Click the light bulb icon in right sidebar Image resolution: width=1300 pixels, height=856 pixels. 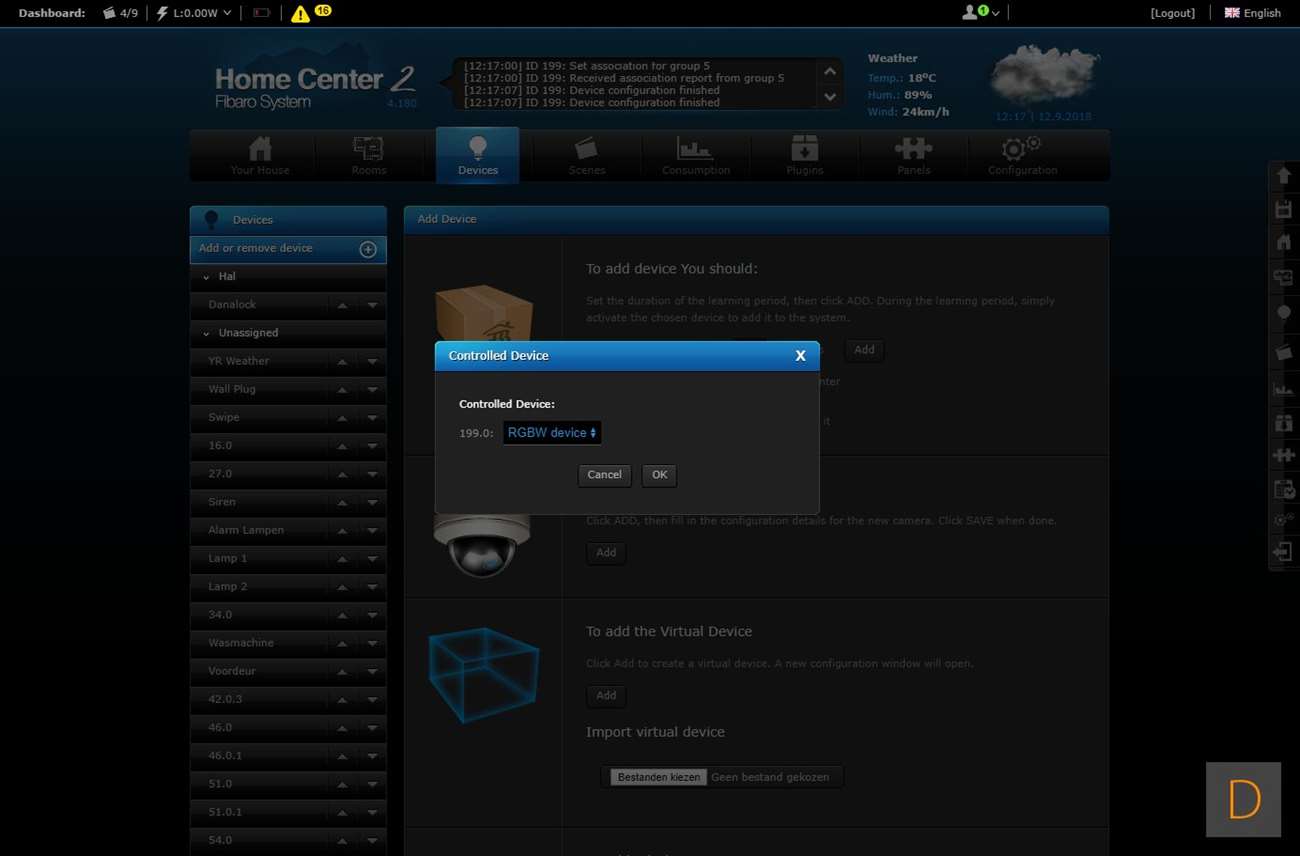pos(1284,313)
